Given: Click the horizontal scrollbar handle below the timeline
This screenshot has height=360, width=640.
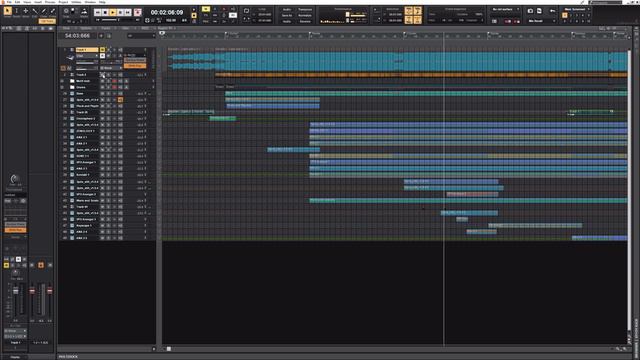Looking at the screenshot, I should point(169,349).
